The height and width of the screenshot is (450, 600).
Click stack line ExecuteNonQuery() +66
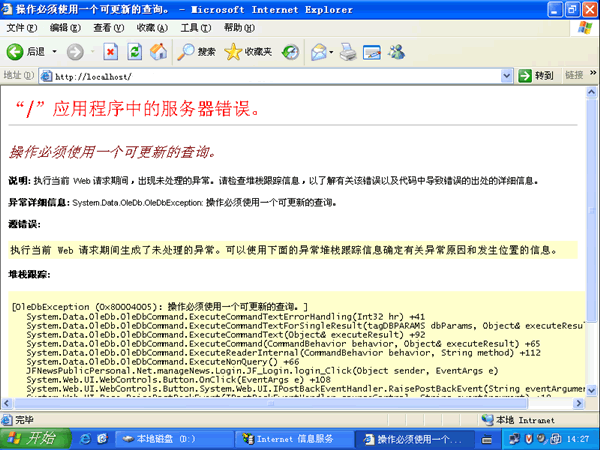[163, 362]
